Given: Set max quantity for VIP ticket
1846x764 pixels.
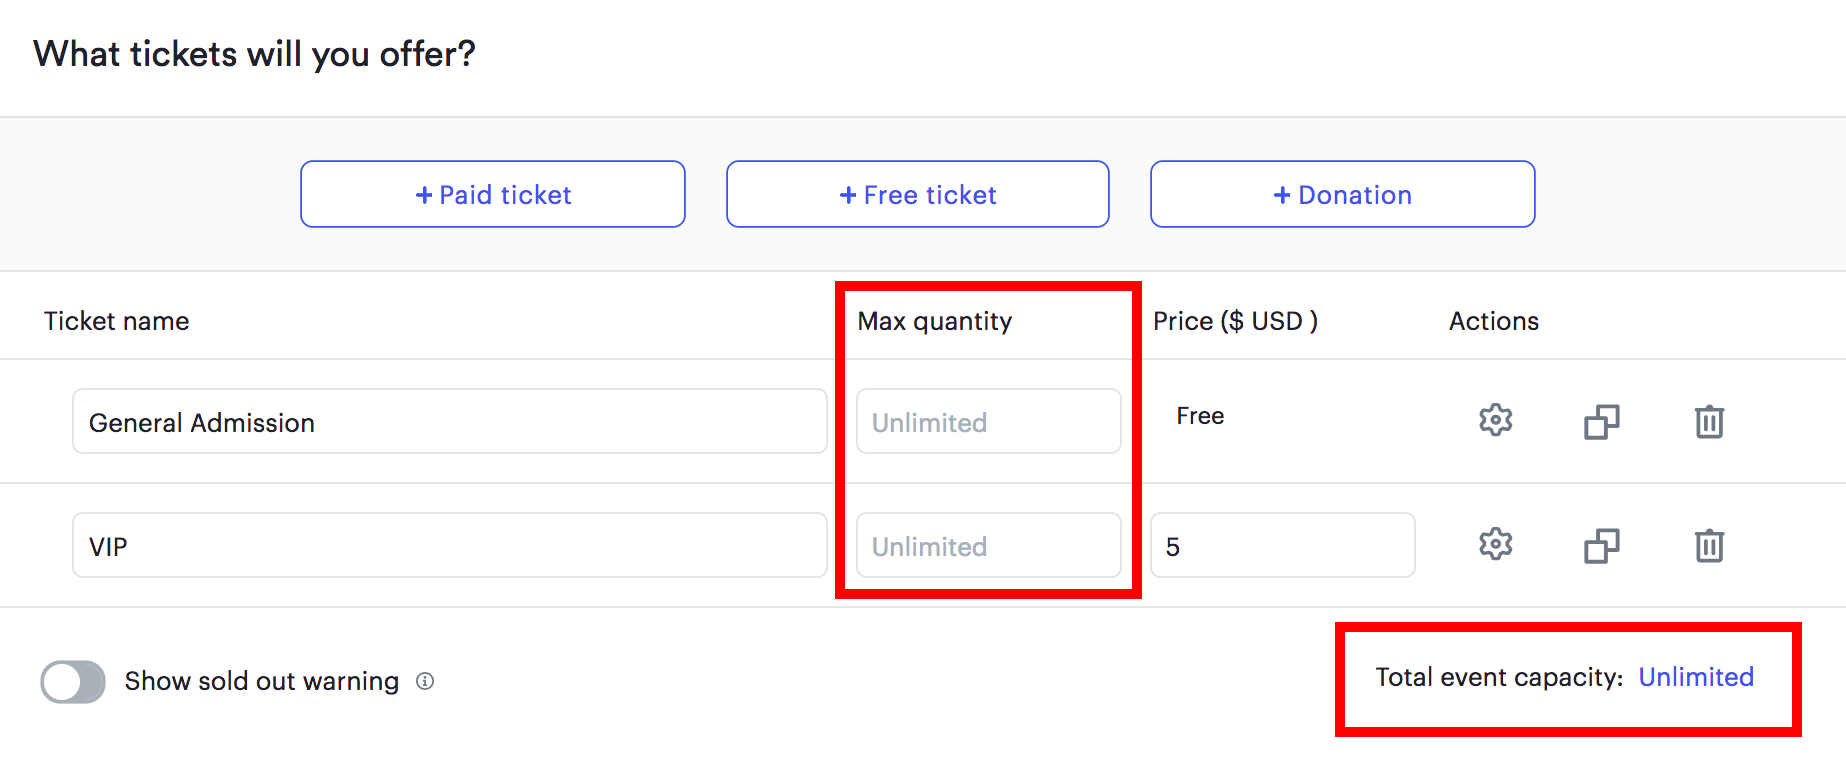Looking at the screenshot, I should point(989,545).
